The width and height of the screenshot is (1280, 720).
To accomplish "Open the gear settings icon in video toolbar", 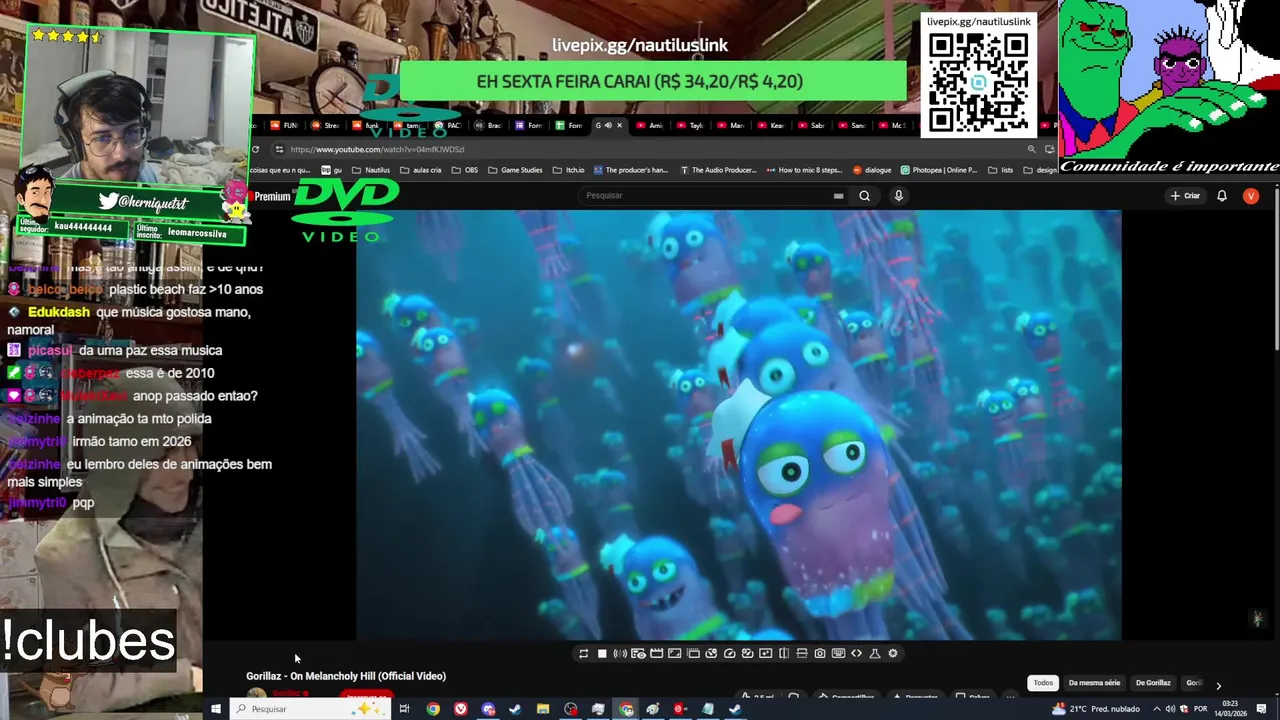I will 893,653.
